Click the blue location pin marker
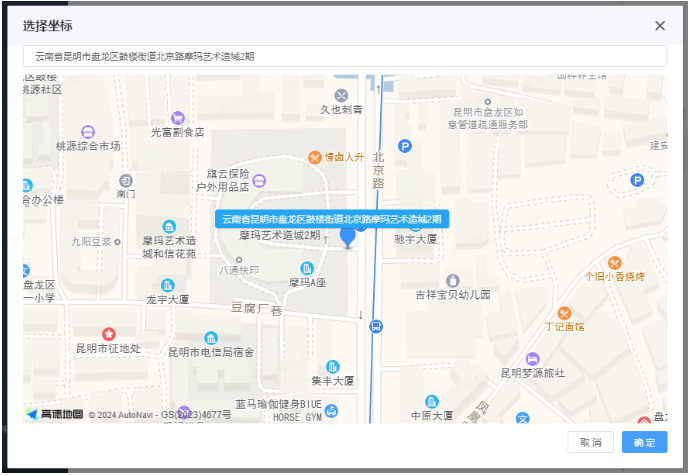This screenshot has height=475, width=688. point(348,237)
